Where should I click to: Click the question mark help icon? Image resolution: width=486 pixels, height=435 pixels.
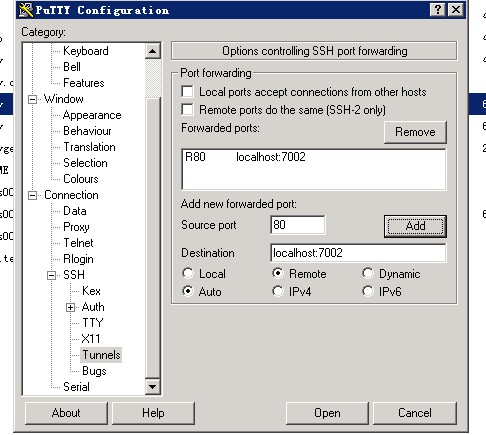pyautogui.click(x=438, y=9)
